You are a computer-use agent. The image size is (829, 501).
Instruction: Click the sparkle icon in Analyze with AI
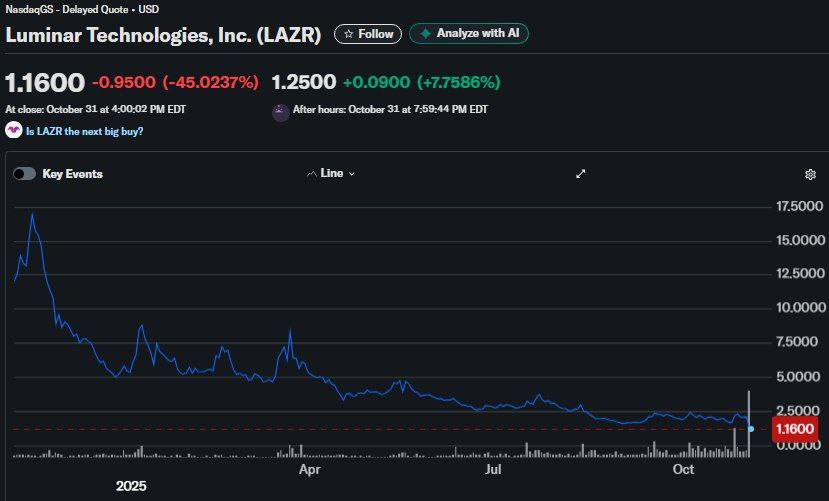(425, 33)
